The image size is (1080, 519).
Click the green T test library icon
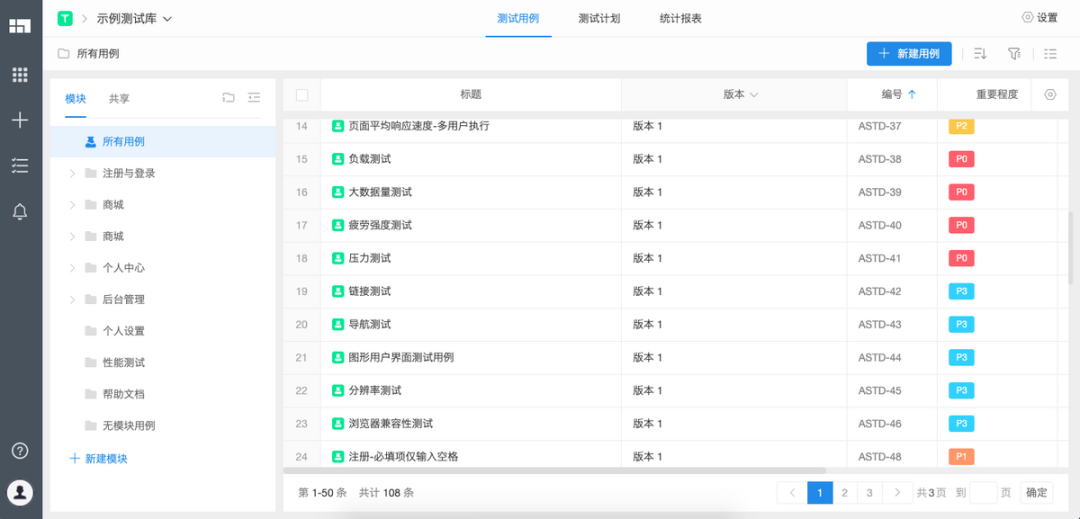click(65, 19)
